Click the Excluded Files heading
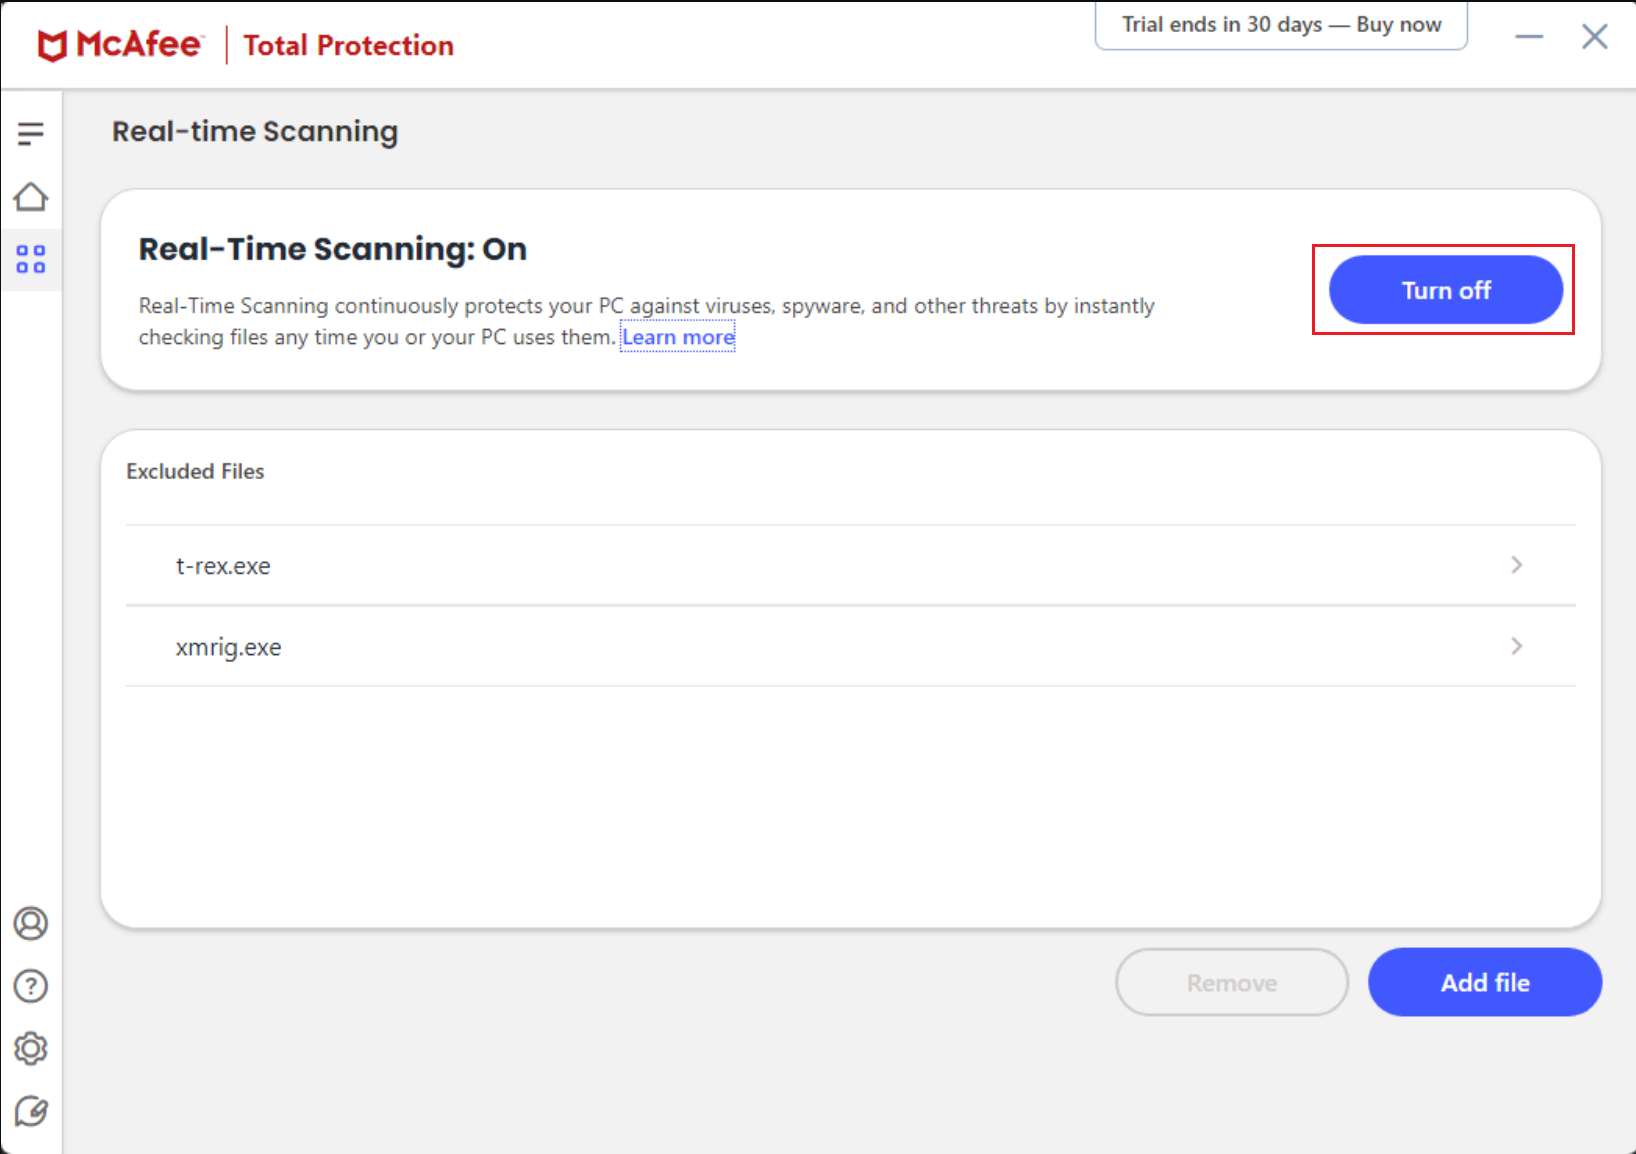The image size is (1636, 1154). 195,471
